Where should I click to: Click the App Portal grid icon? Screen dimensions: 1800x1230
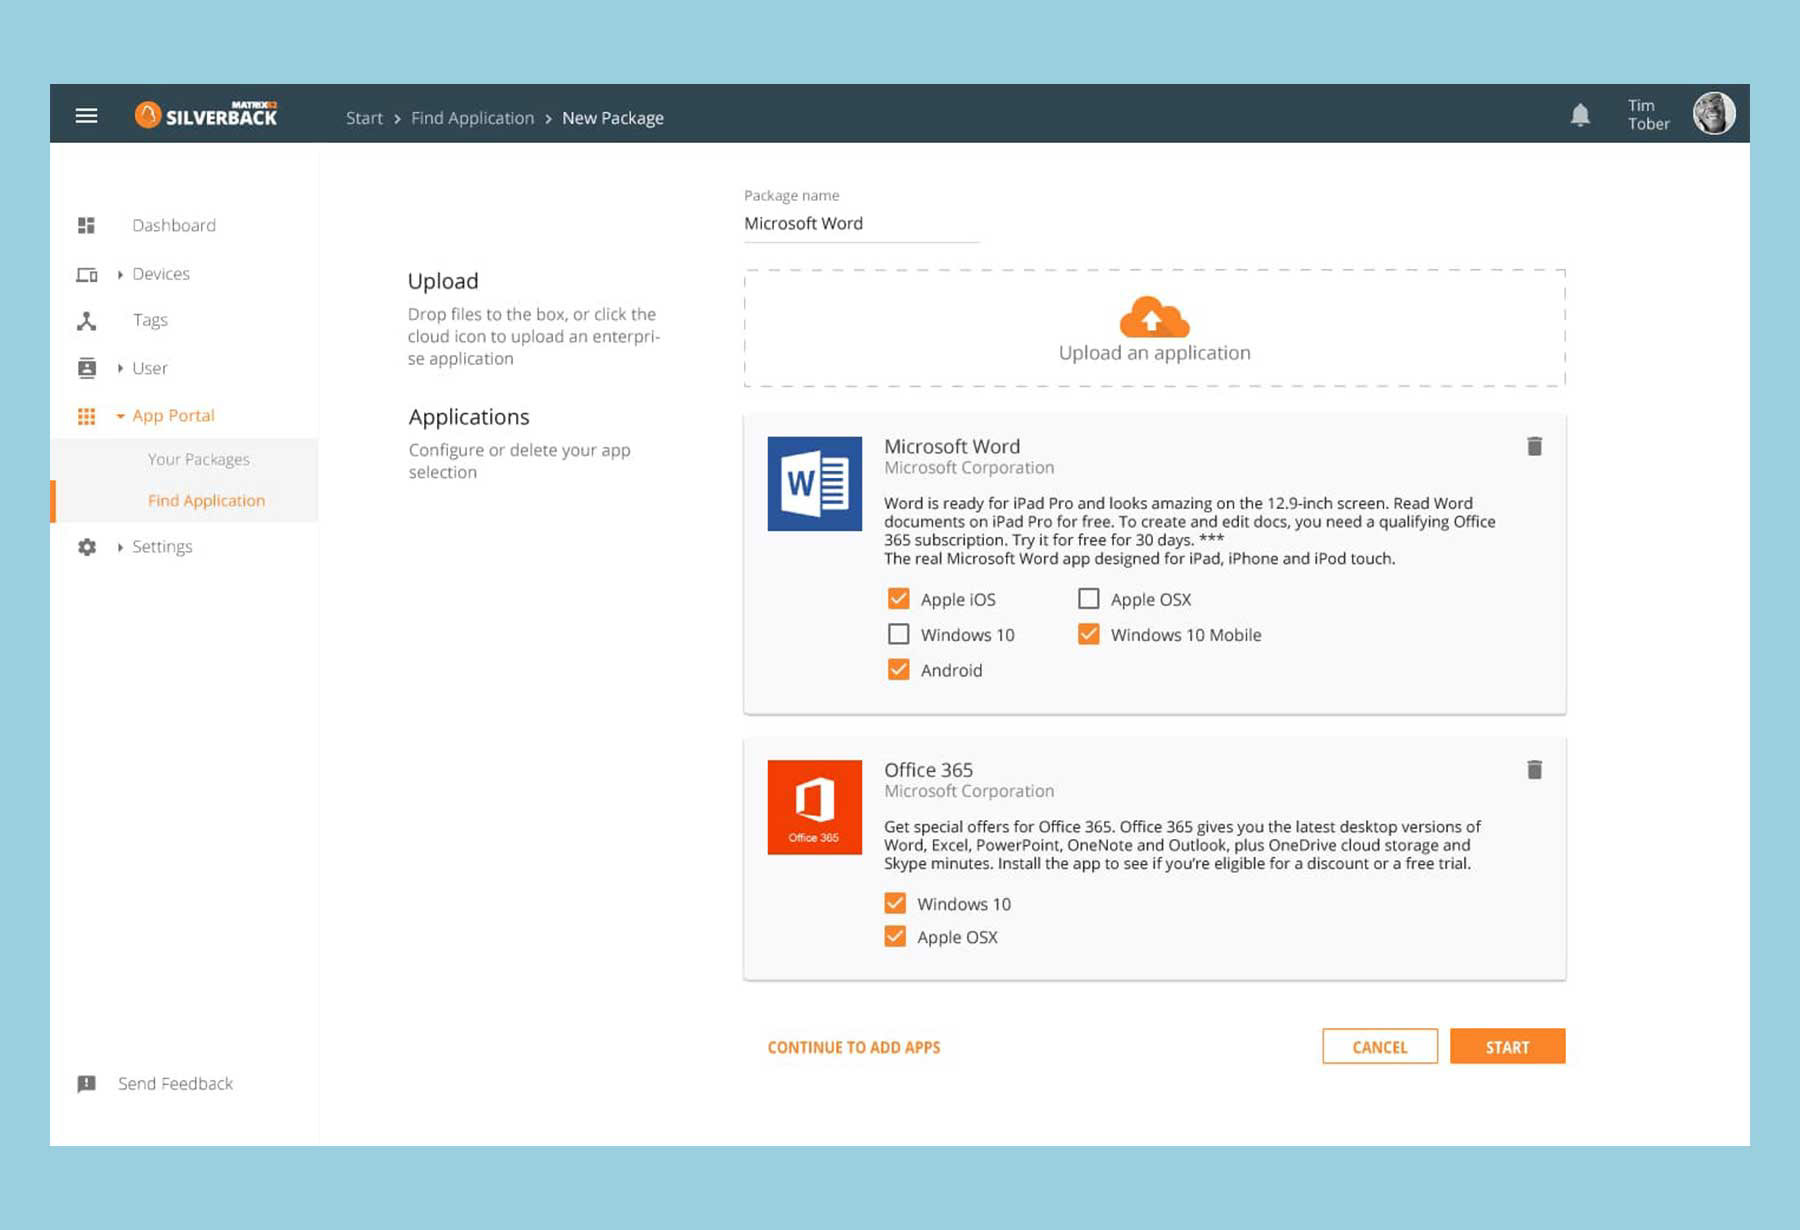click(87, 416)
